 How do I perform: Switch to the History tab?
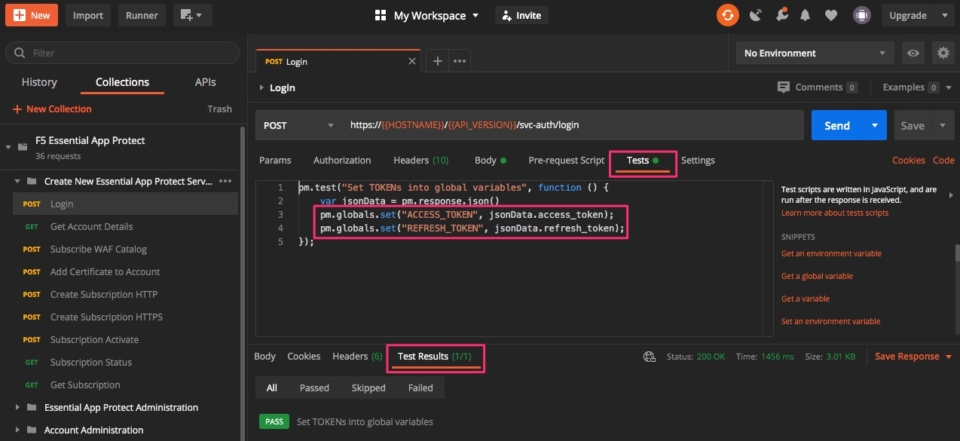pyautogui.click(x=39, y=82)
